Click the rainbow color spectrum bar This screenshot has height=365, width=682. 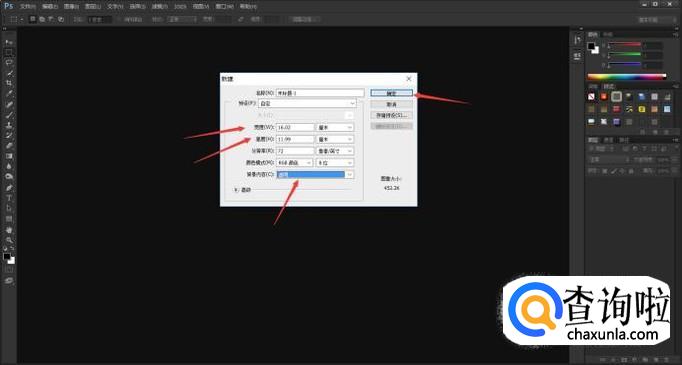(x=627, y=77)
